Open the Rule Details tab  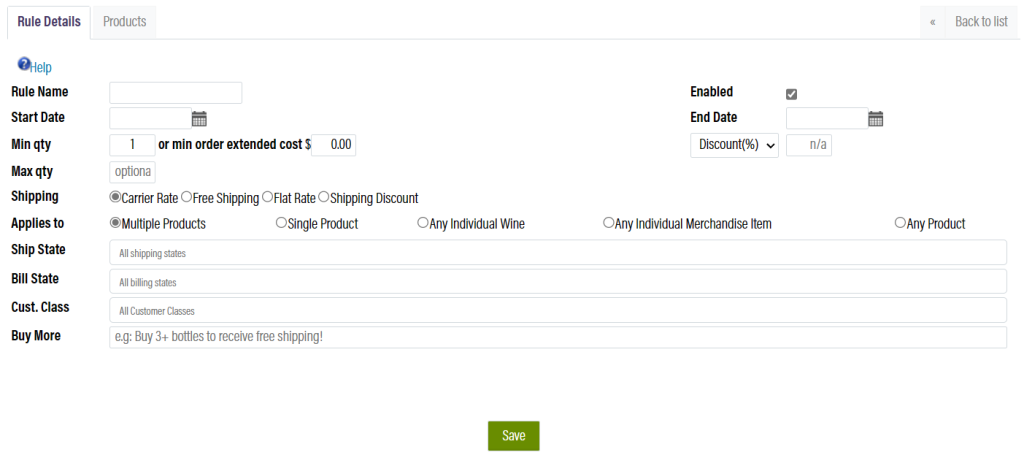(49, 22)
